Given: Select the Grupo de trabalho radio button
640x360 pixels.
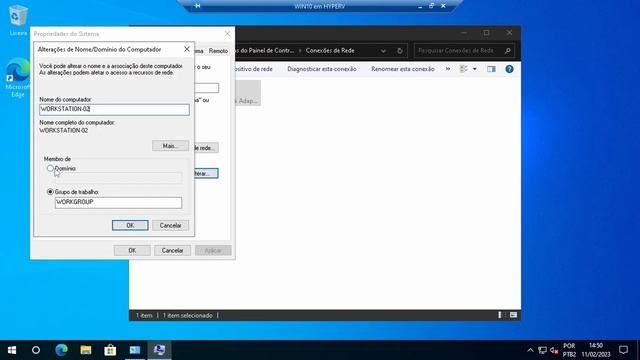Looking at the screenshot, I should [x=50, y=191].
